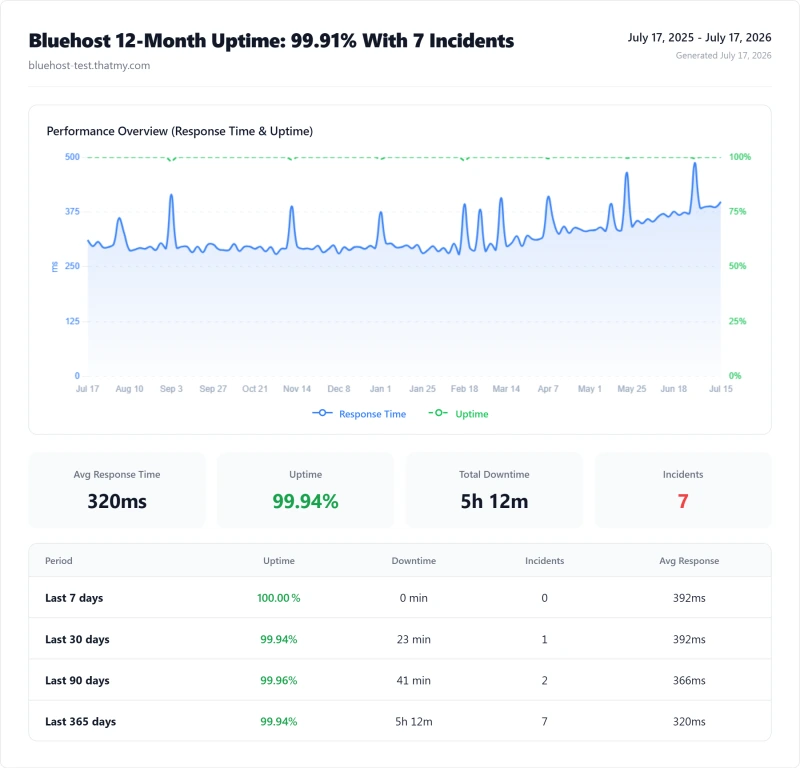Select the 'Last 30 days' row label
Image resolution: width=800 pixels, height=768 pixels.
click(77, 639)
